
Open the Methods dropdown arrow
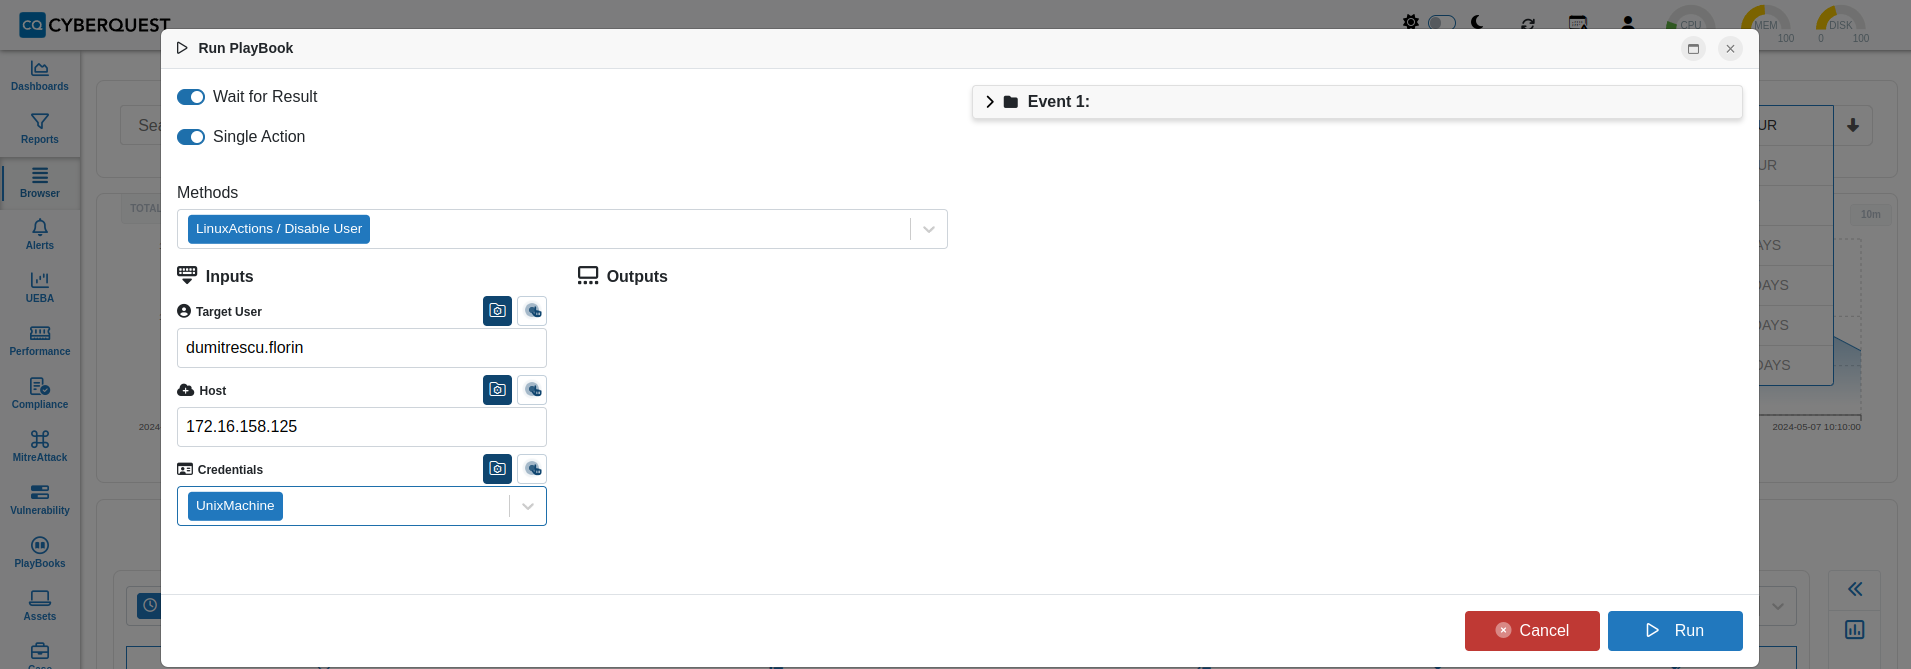coord(929,229)
